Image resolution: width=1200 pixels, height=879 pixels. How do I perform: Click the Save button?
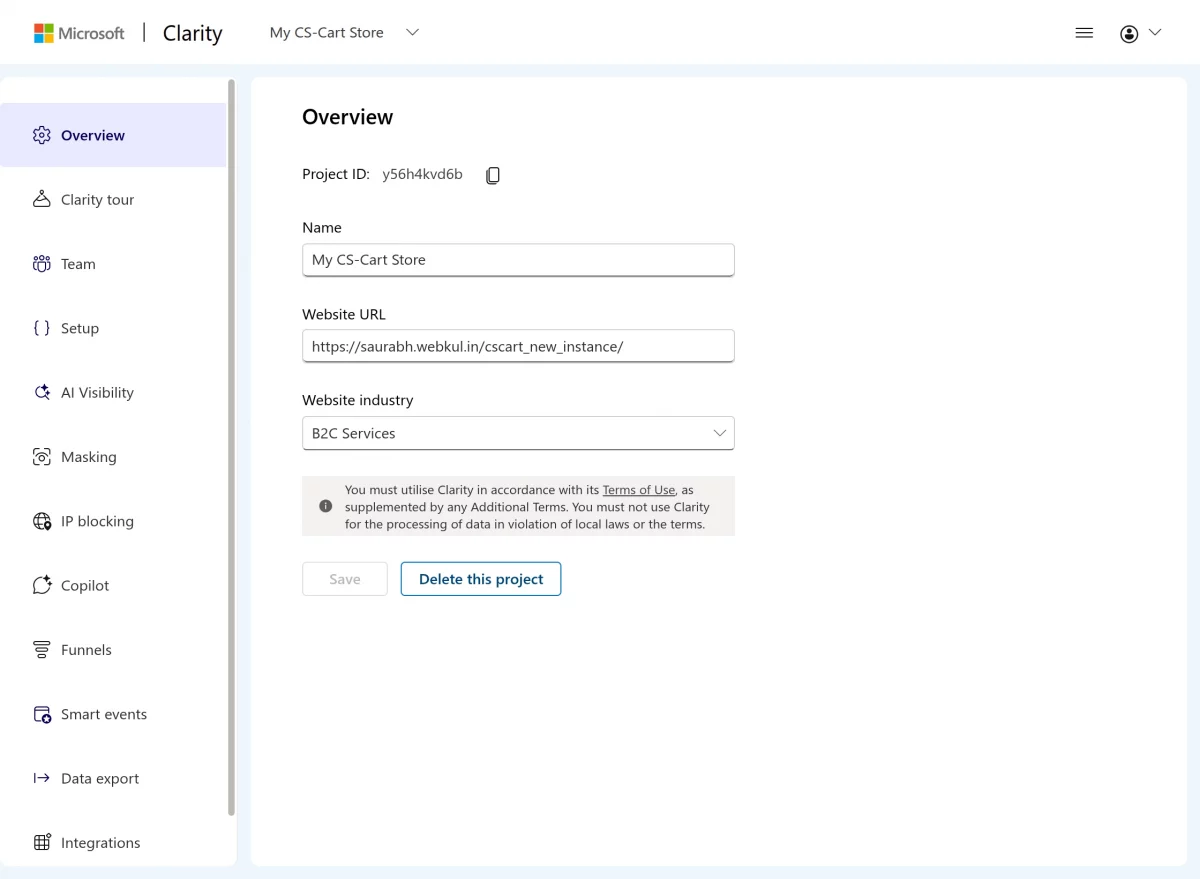[x=345, y=579]
